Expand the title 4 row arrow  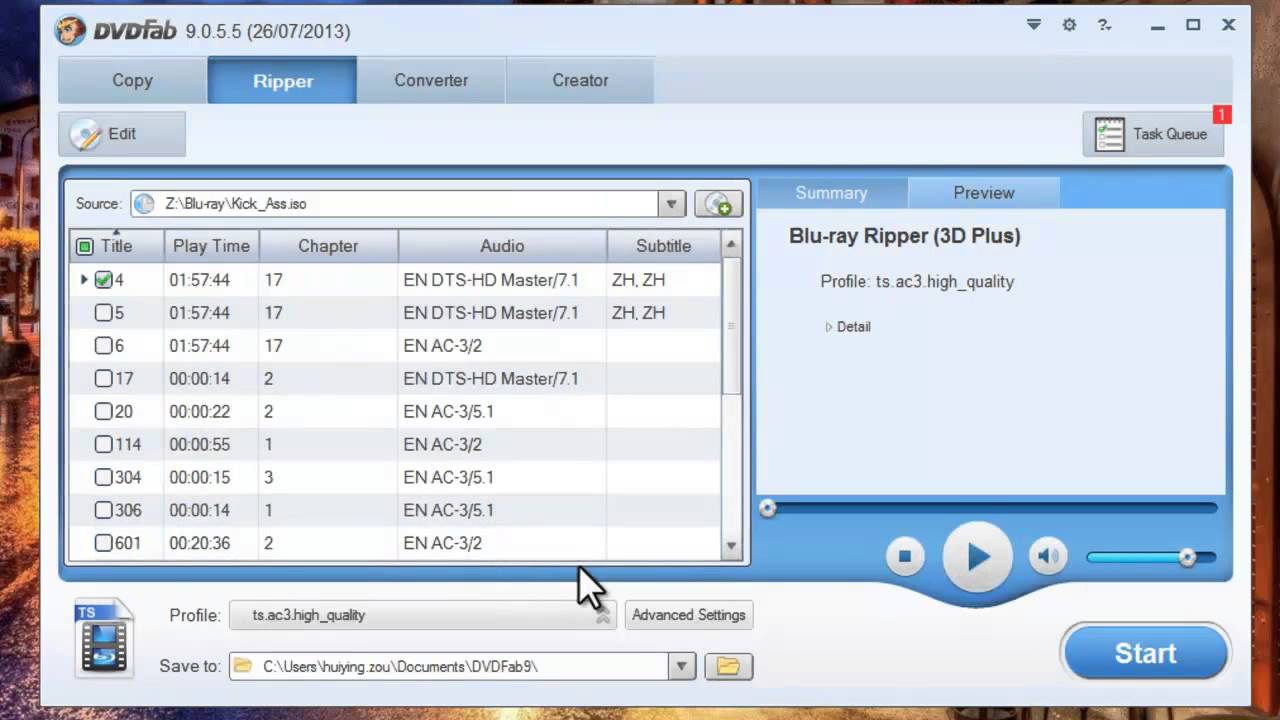[x=84, y=280]
